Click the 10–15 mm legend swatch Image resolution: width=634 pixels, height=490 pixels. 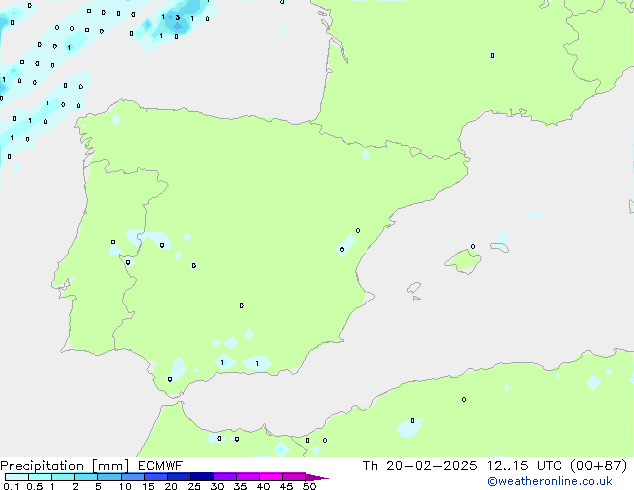click(x=133, y=477)
